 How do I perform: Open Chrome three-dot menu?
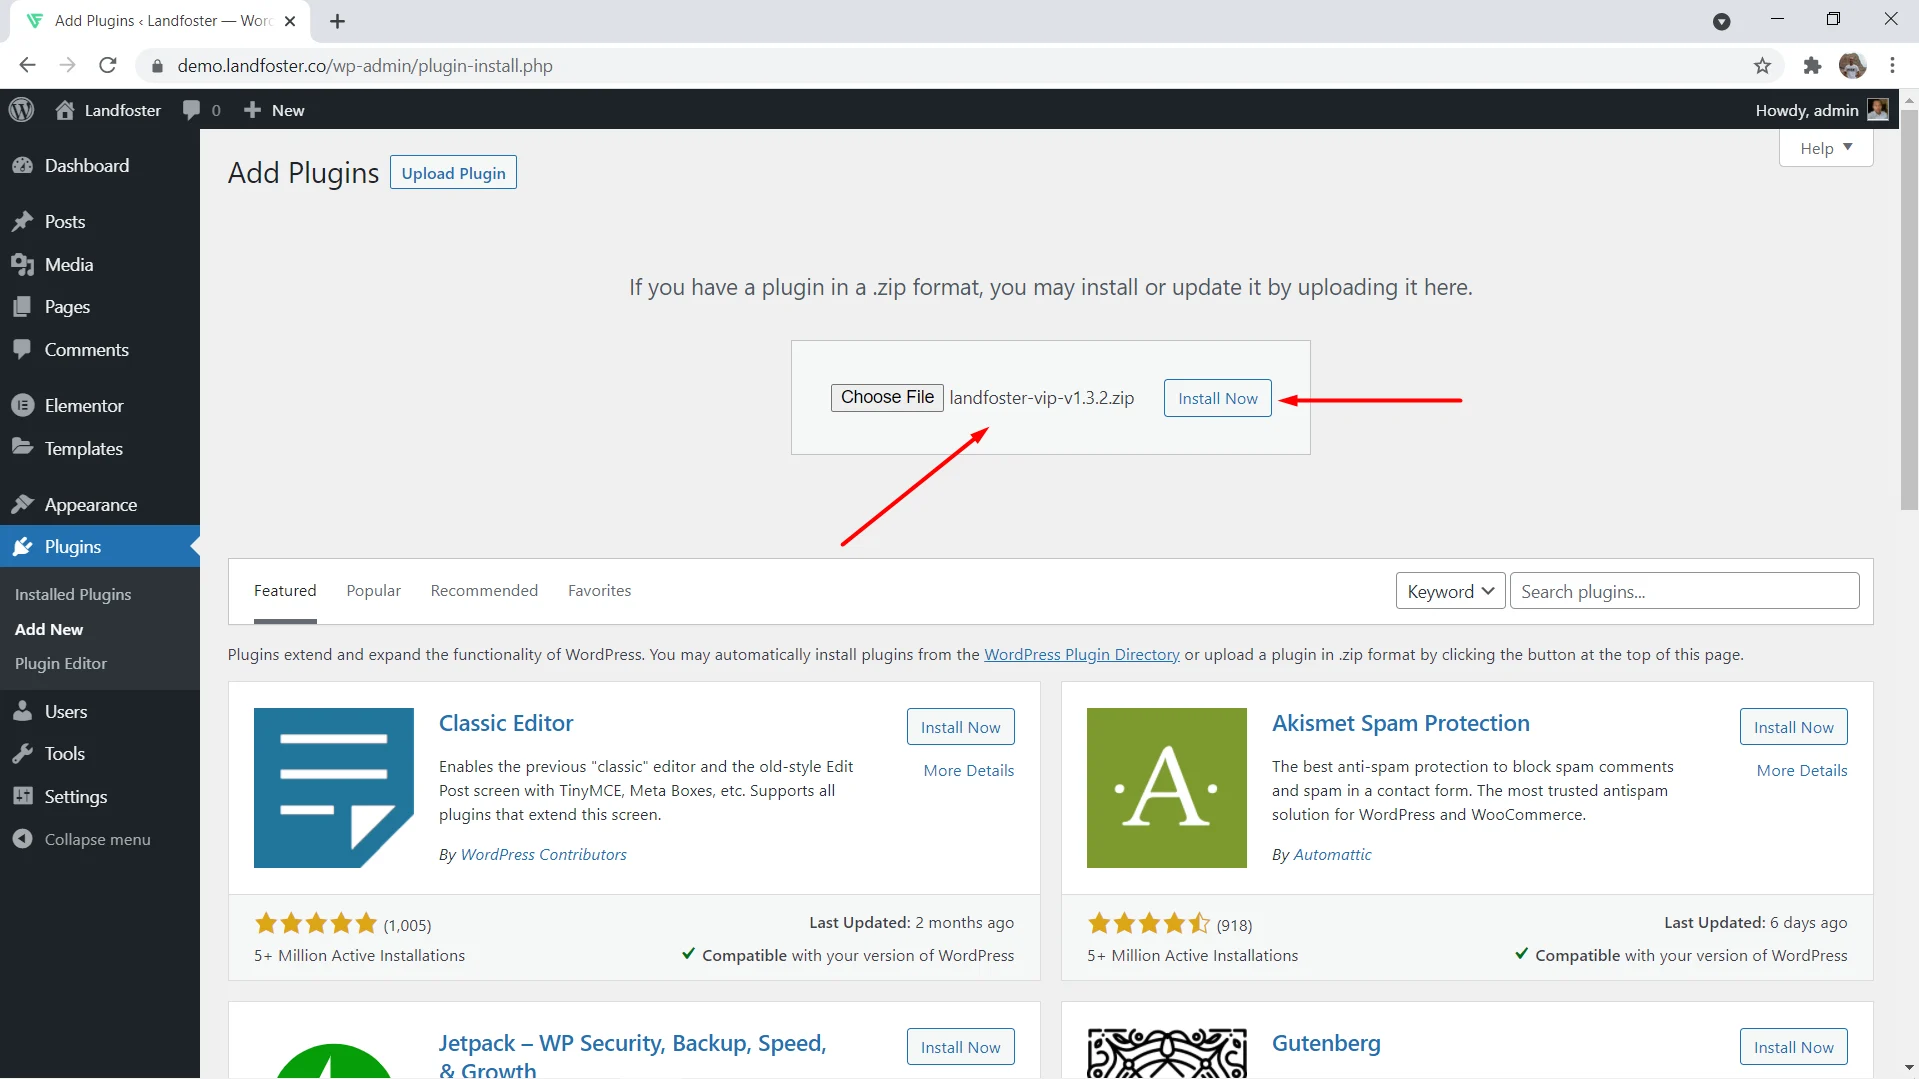(x=1892, y=66)
